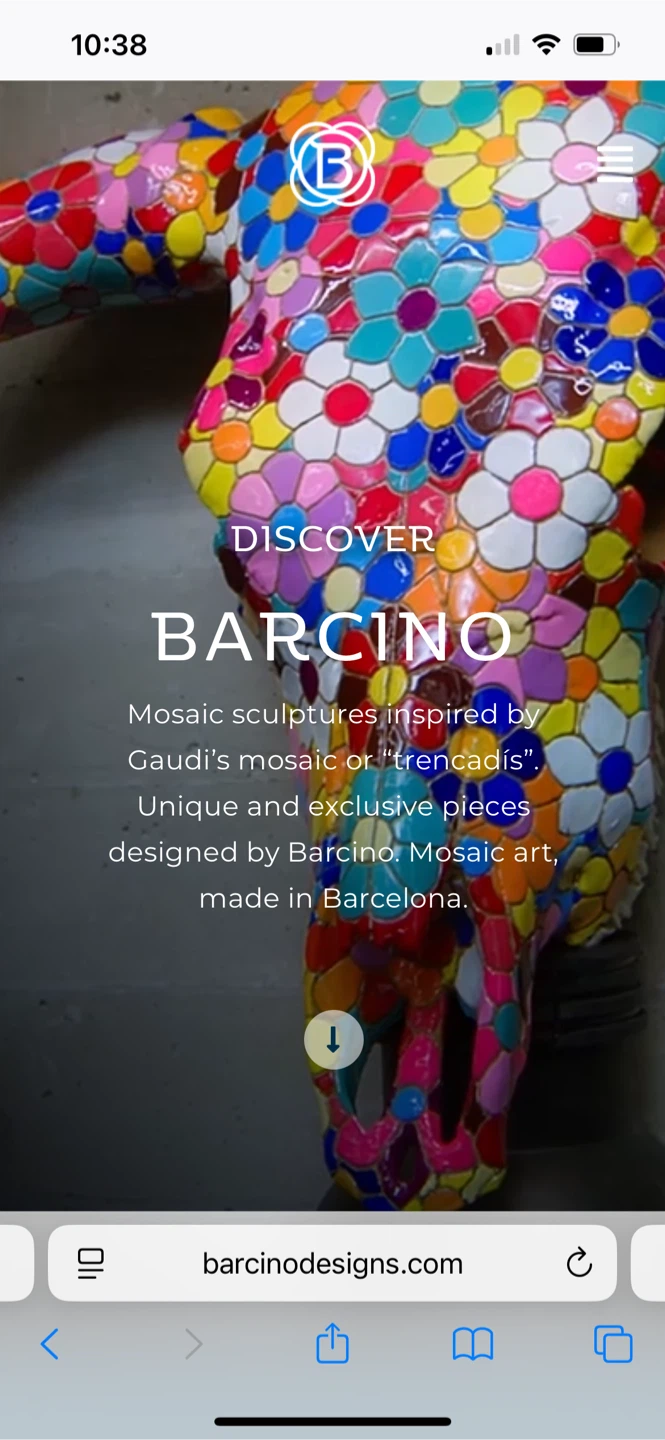
Task: Tap the greyed-out forward chevron
Action: click(x=193, y=1344)
